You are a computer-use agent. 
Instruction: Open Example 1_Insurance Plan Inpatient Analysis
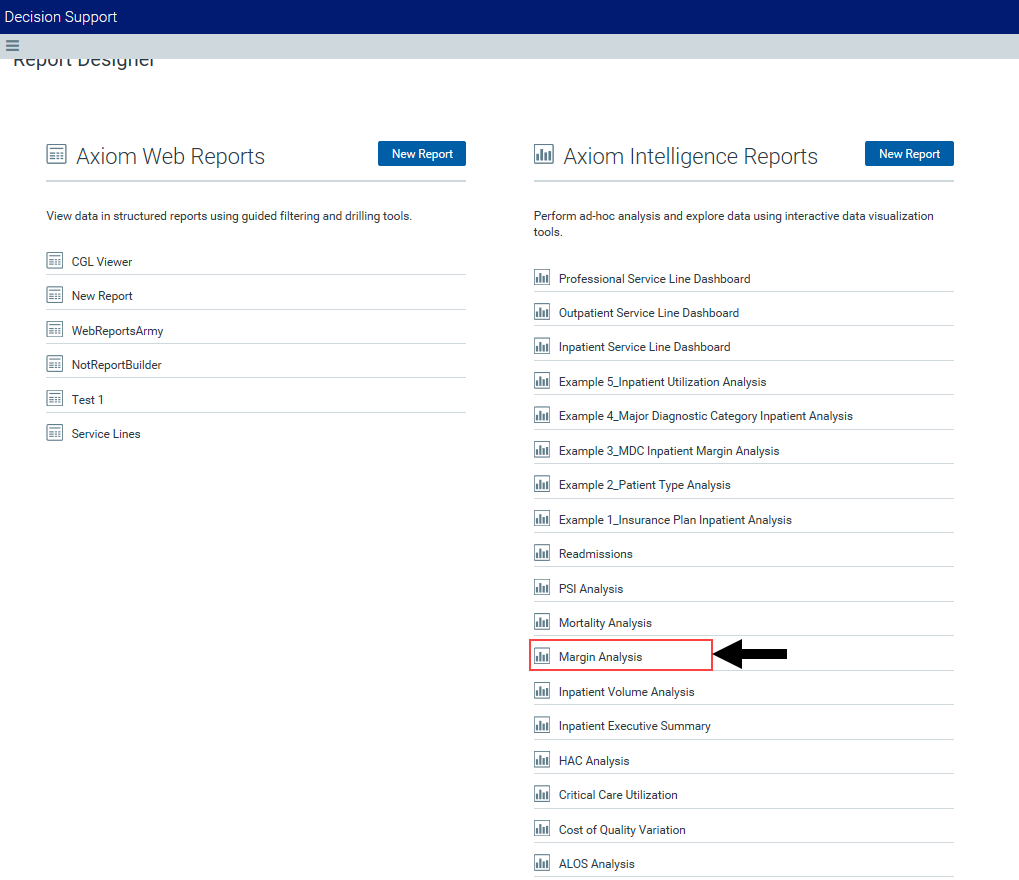tap(675, 520)
